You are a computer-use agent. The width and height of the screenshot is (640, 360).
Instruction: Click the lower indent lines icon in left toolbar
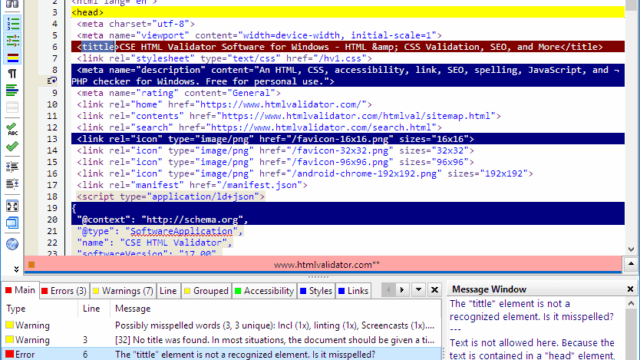[12, 184]
